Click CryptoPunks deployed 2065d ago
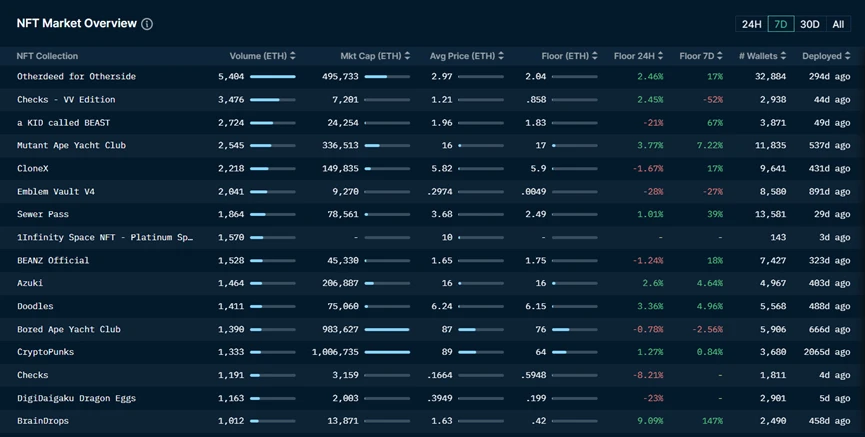The width and height of the screenshot is (865, 437). coord(827,352)
